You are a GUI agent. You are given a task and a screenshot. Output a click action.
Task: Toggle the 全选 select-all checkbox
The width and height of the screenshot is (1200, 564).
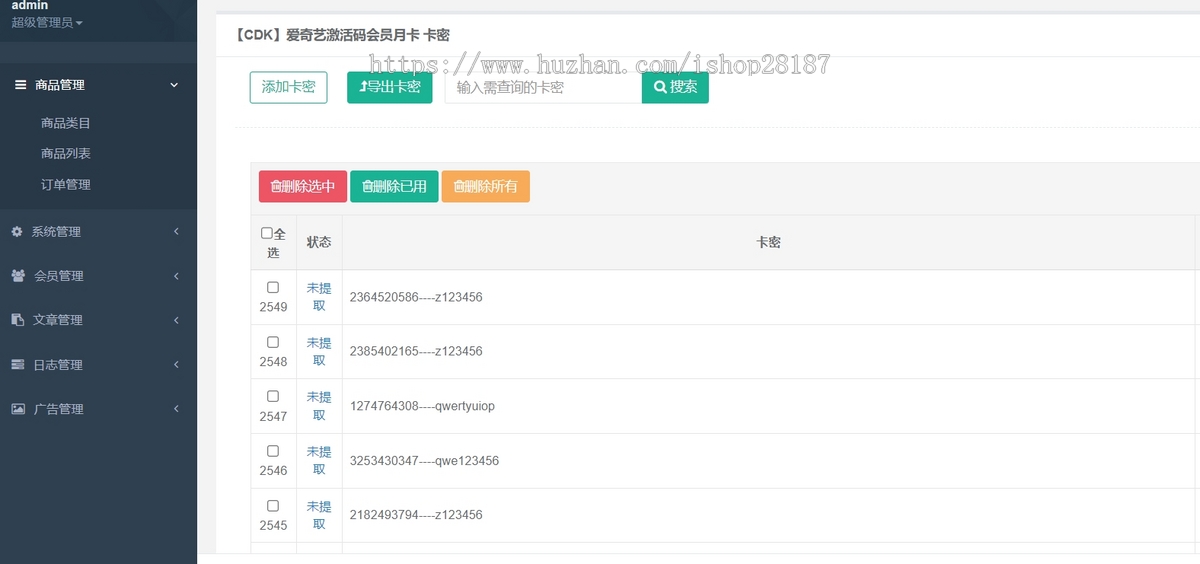point(267,233)
